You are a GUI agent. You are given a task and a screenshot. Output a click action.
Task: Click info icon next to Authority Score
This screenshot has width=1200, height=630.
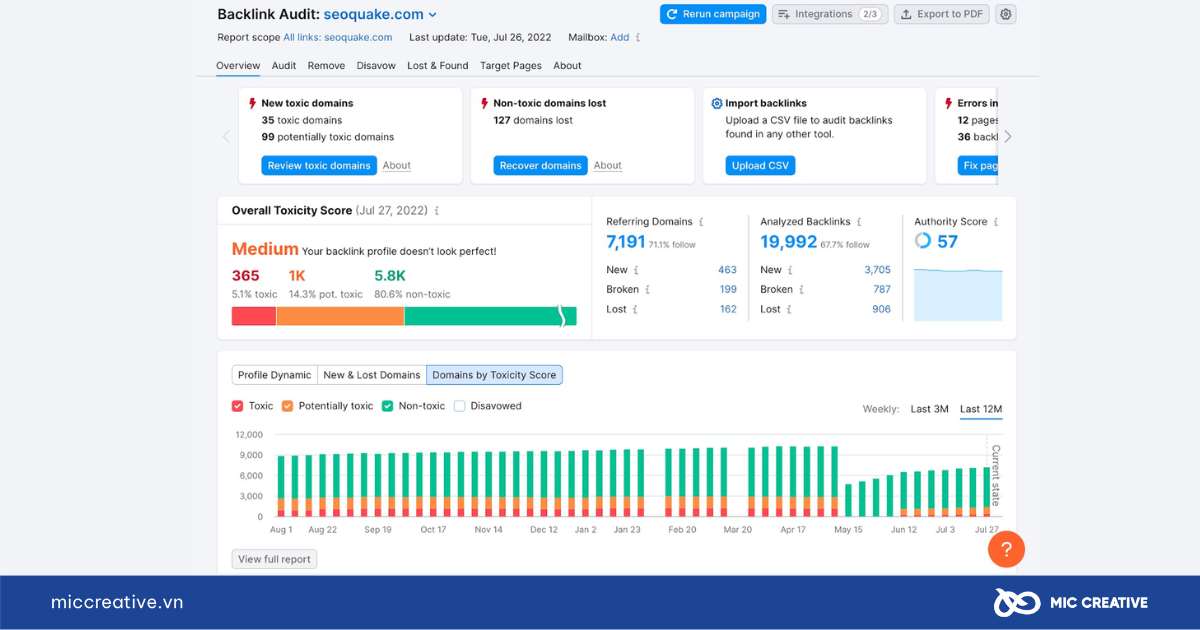(x=996, y=222)
